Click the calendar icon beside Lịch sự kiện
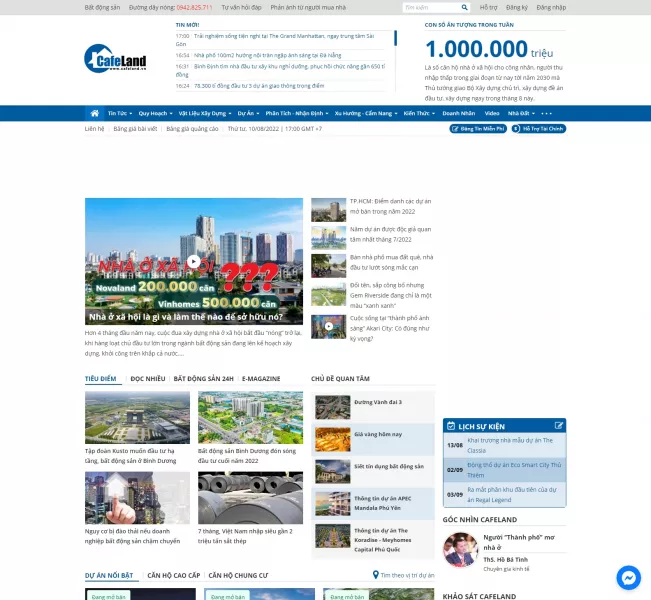 point(451,426)
